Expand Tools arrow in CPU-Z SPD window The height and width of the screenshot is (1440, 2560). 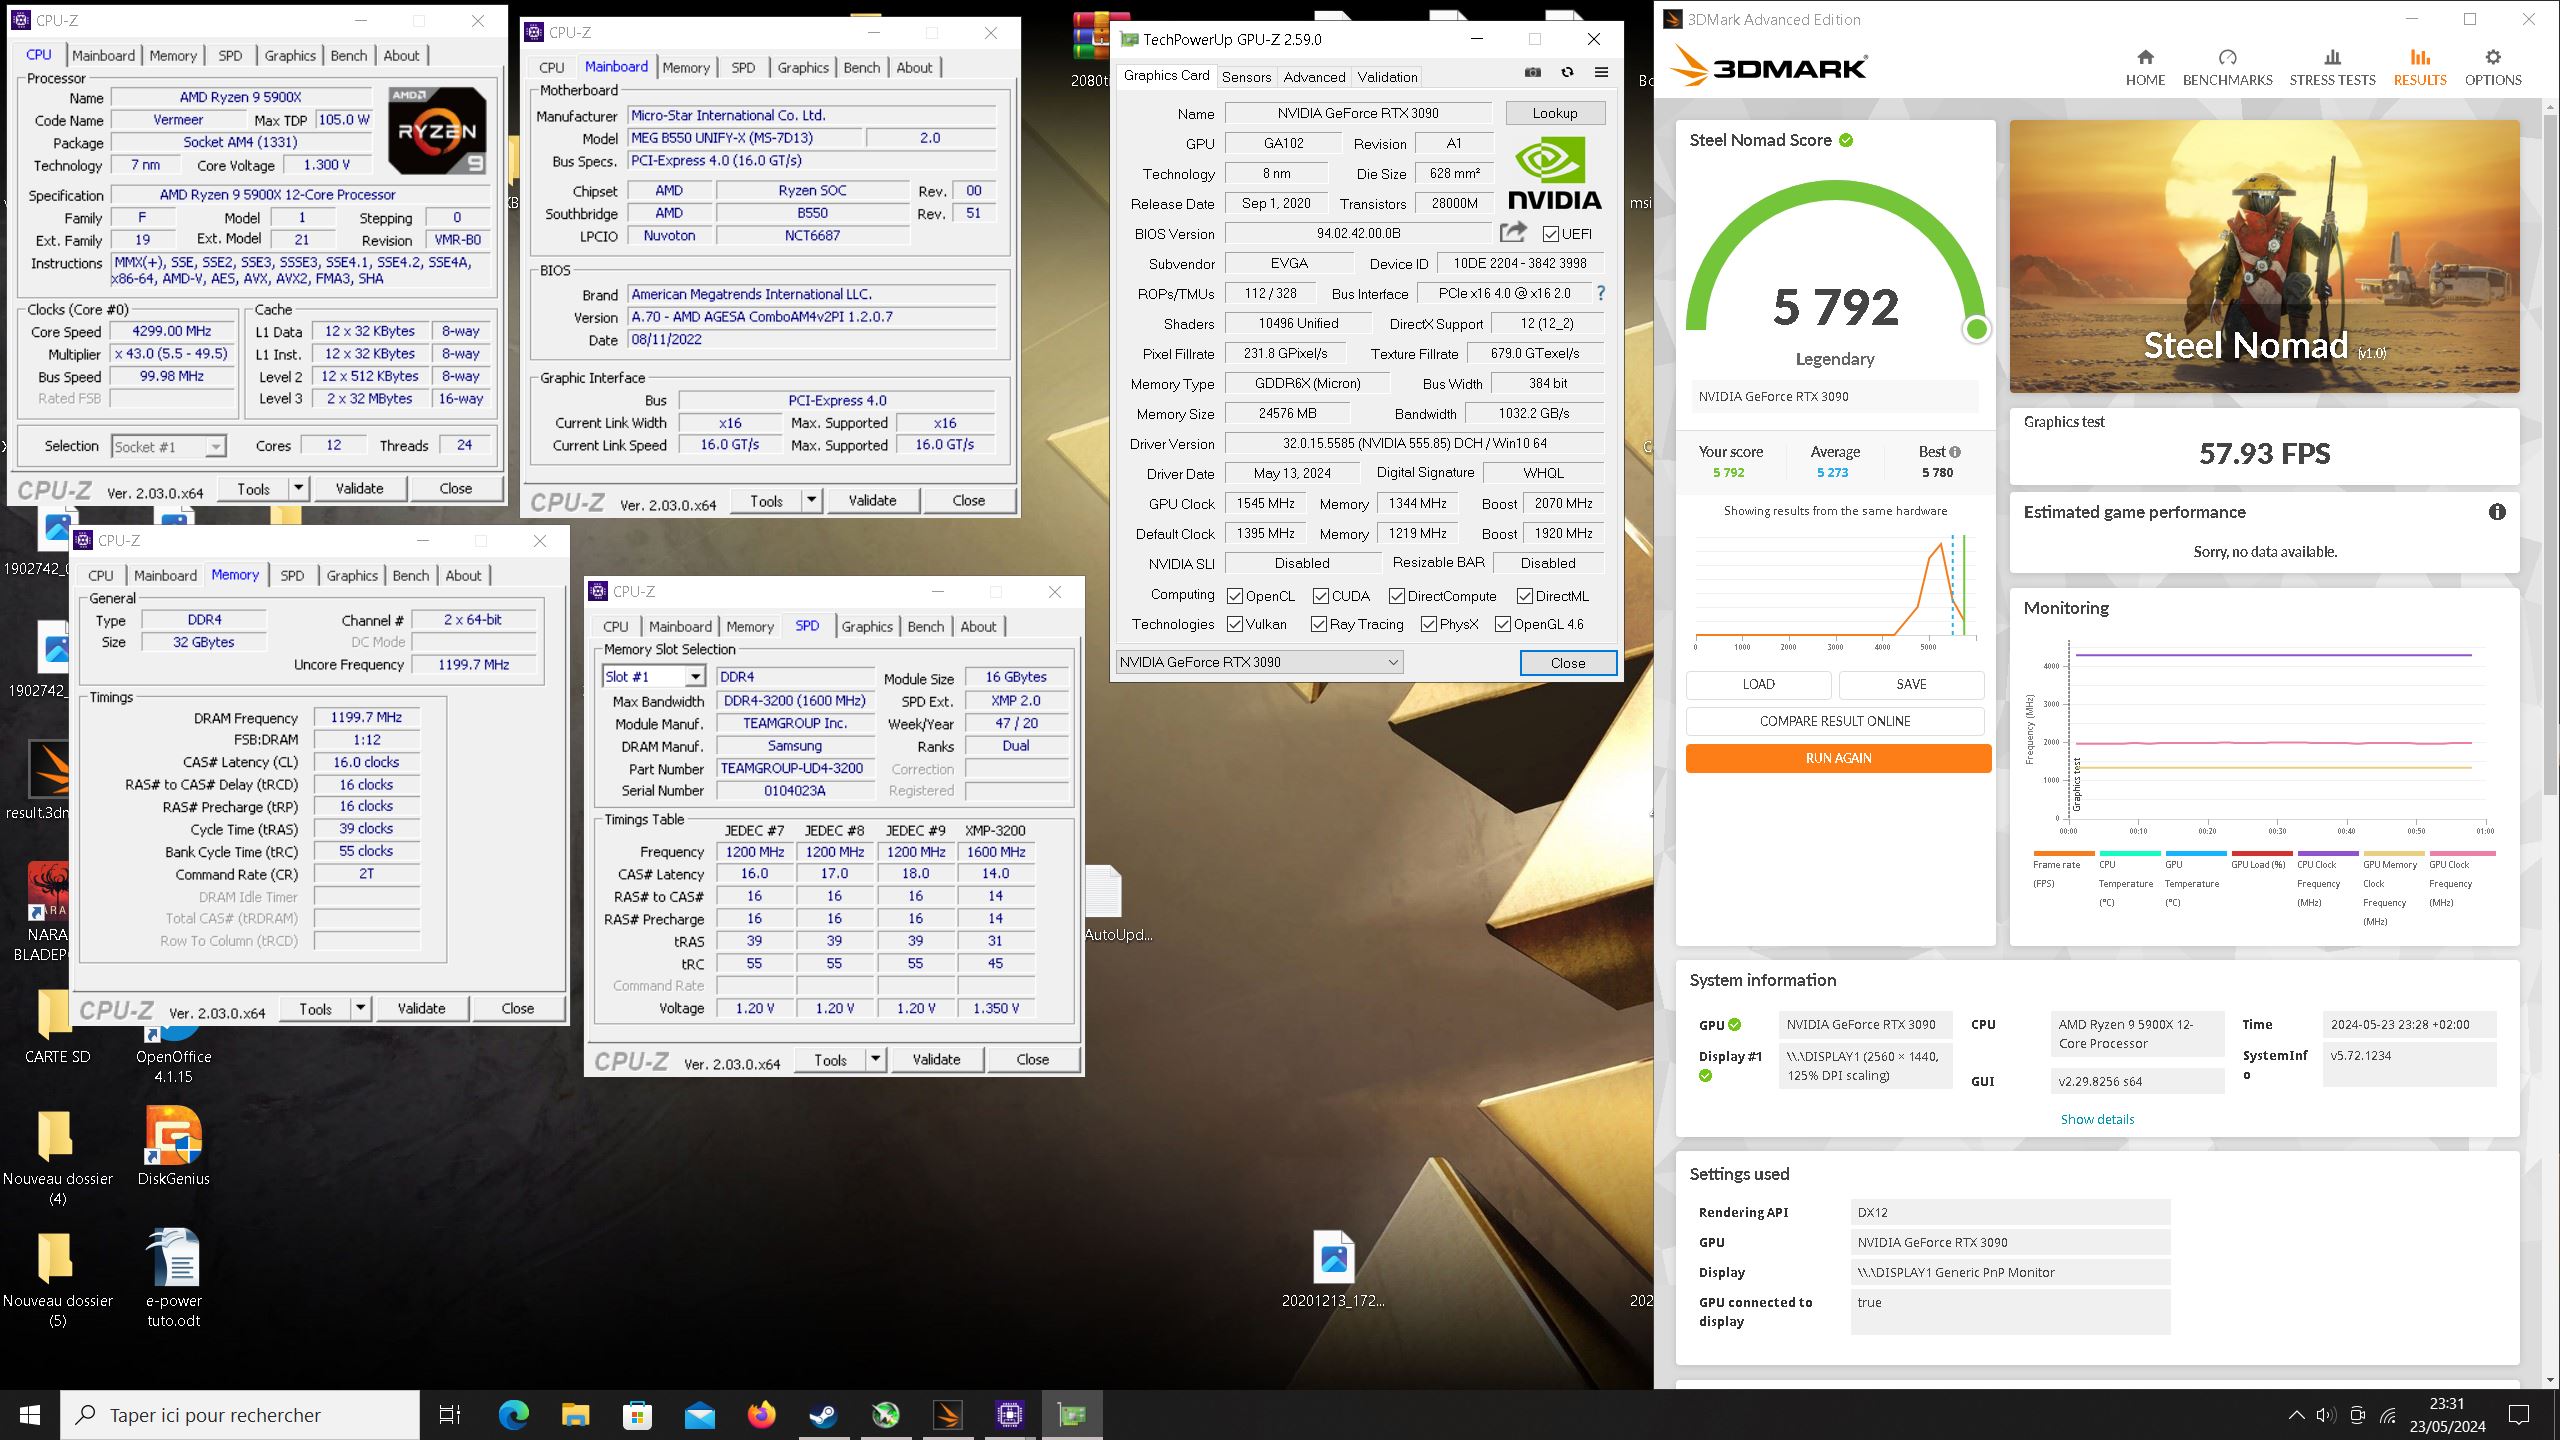[x=875, y=1059]
